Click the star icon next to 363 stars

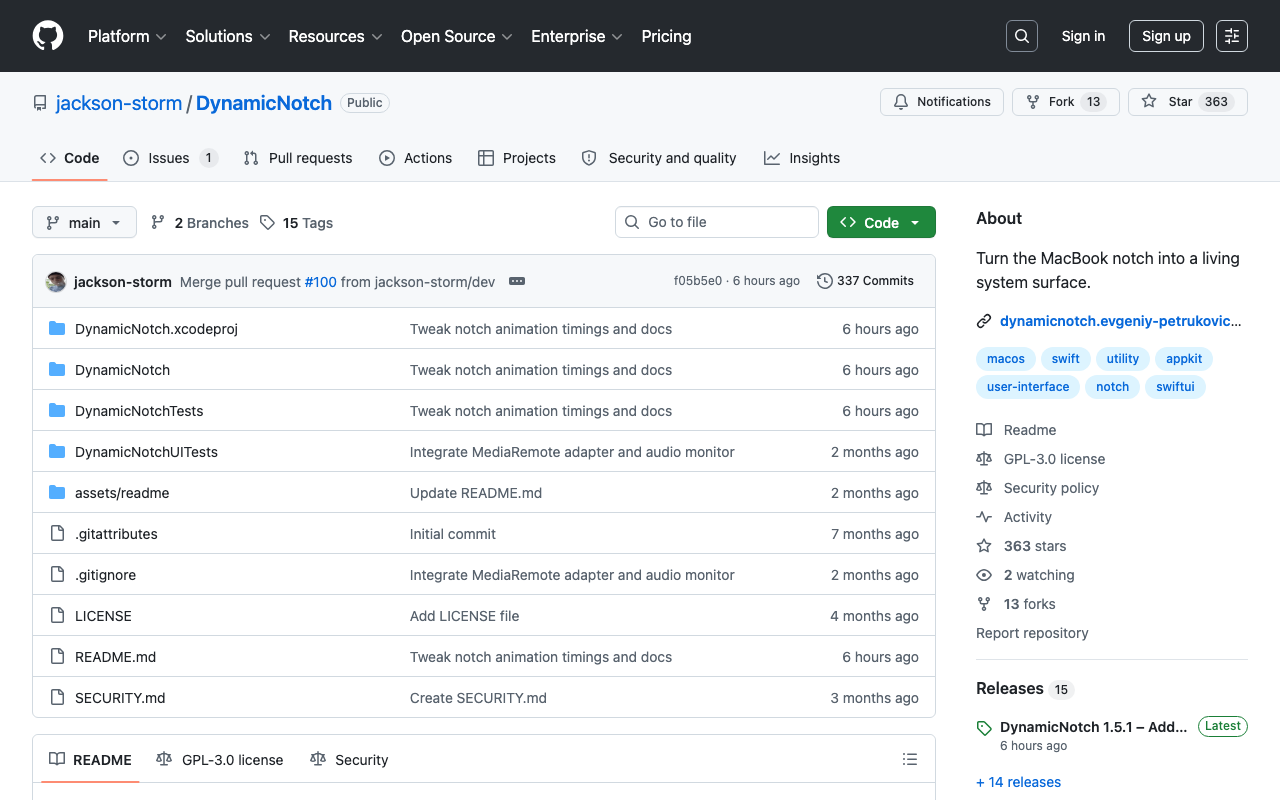tap(984, 546)
